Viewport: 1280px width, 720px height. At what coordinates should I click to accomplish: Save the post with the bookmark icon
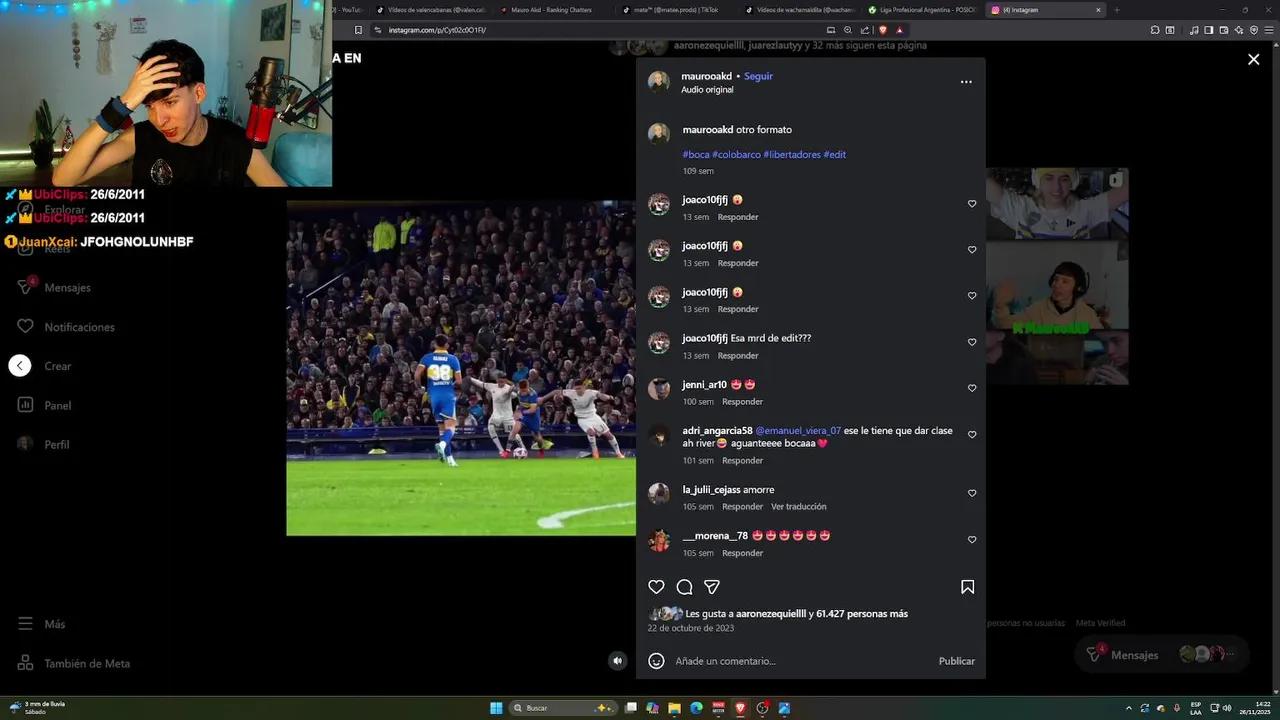(x=967, y=587)
